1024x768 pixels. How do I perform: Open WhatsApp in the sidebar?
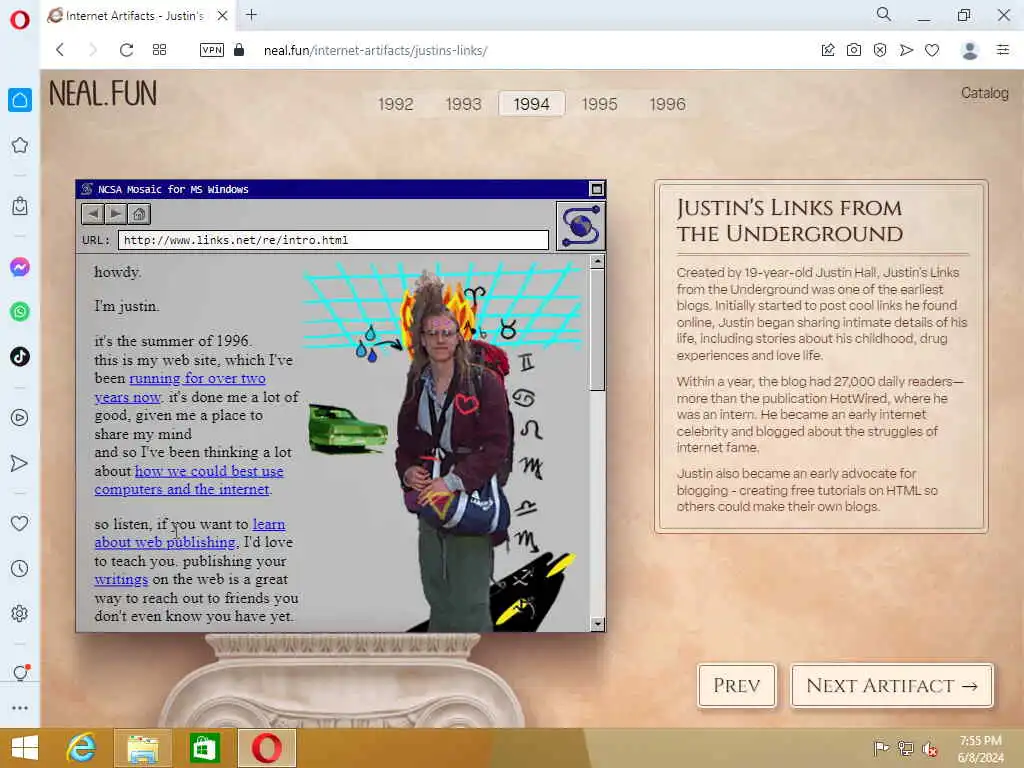pos(20,312)
